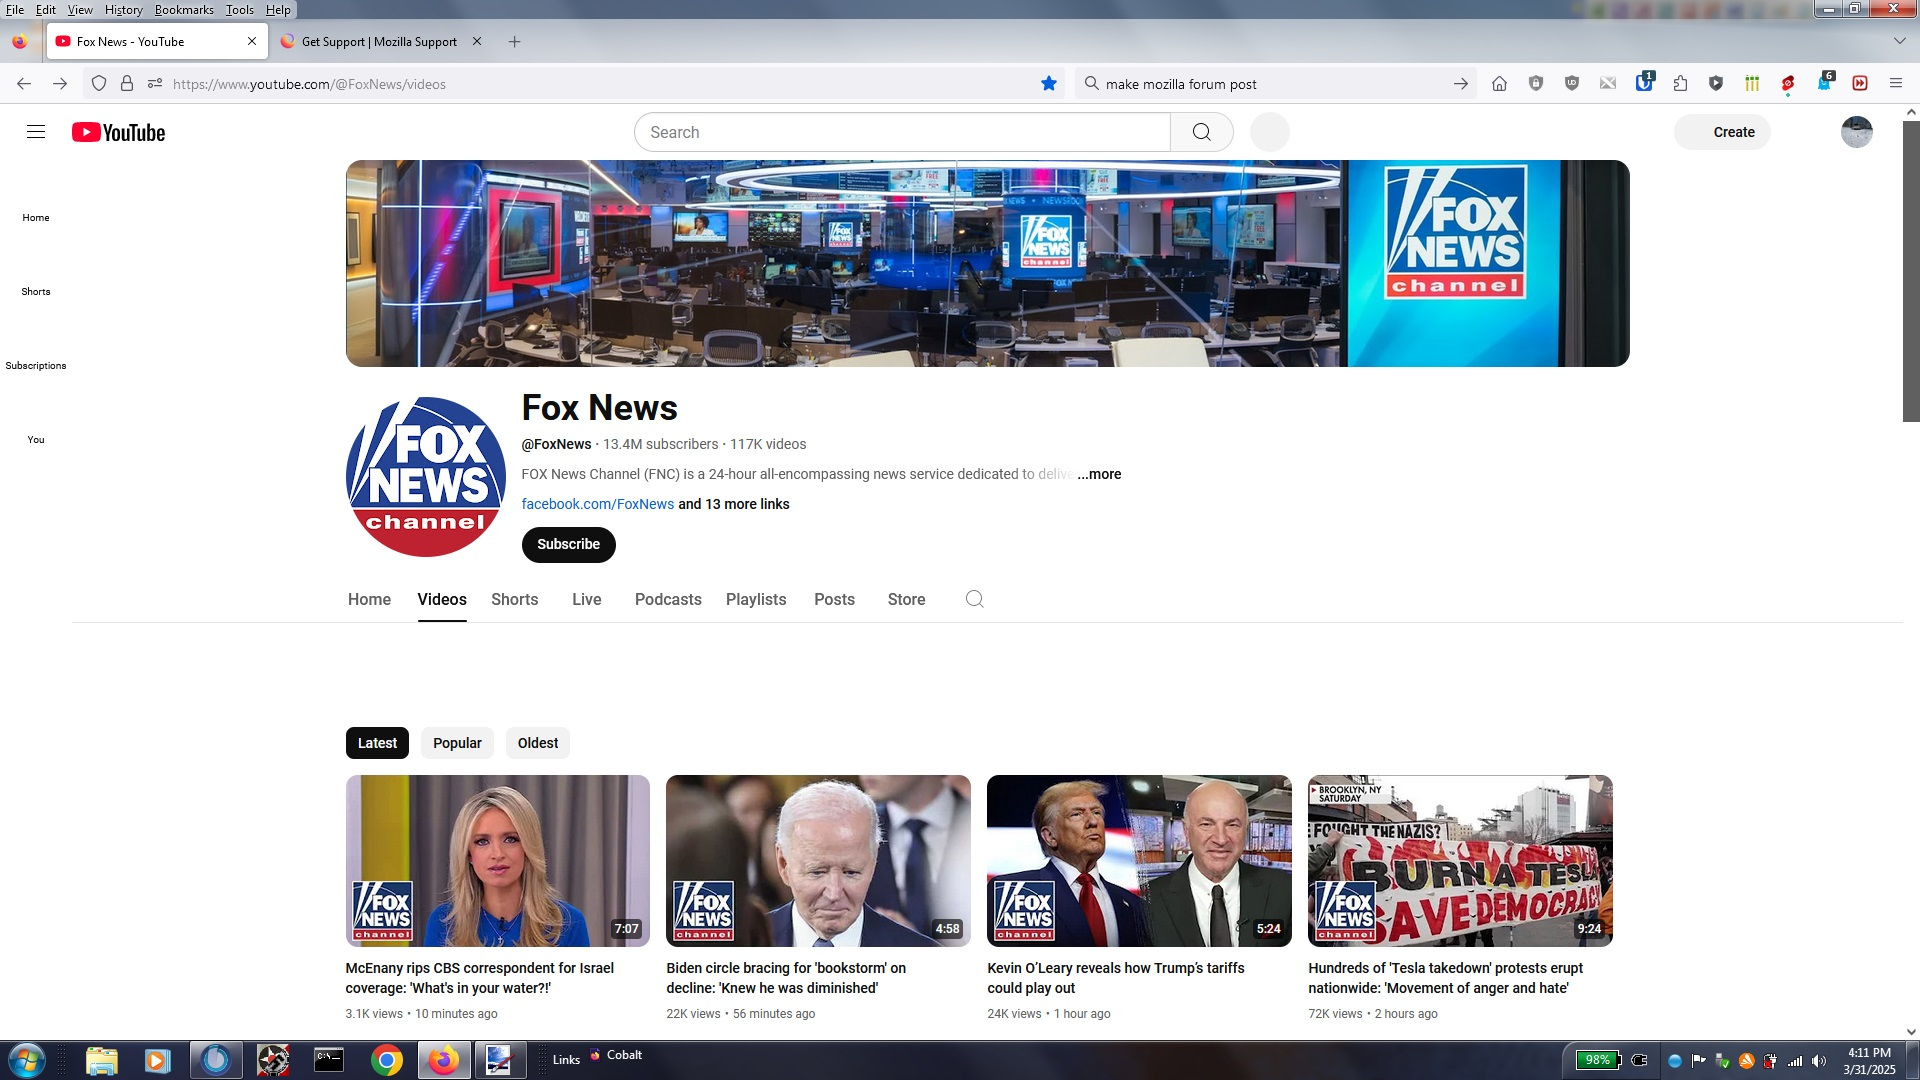The height and width of the screenshot is (1080, 1920).
Task: Open the Bookmarks menu
Action: (184, 9)
